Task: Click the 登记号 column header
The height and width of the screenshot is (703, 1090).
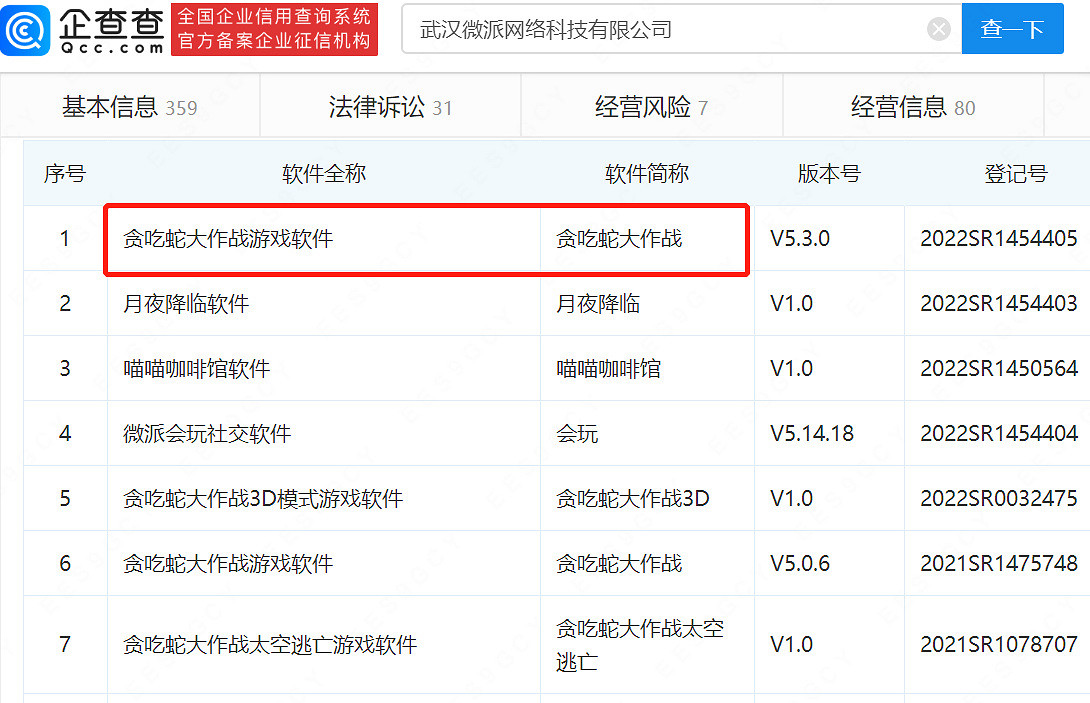Action: [1016, 173]
